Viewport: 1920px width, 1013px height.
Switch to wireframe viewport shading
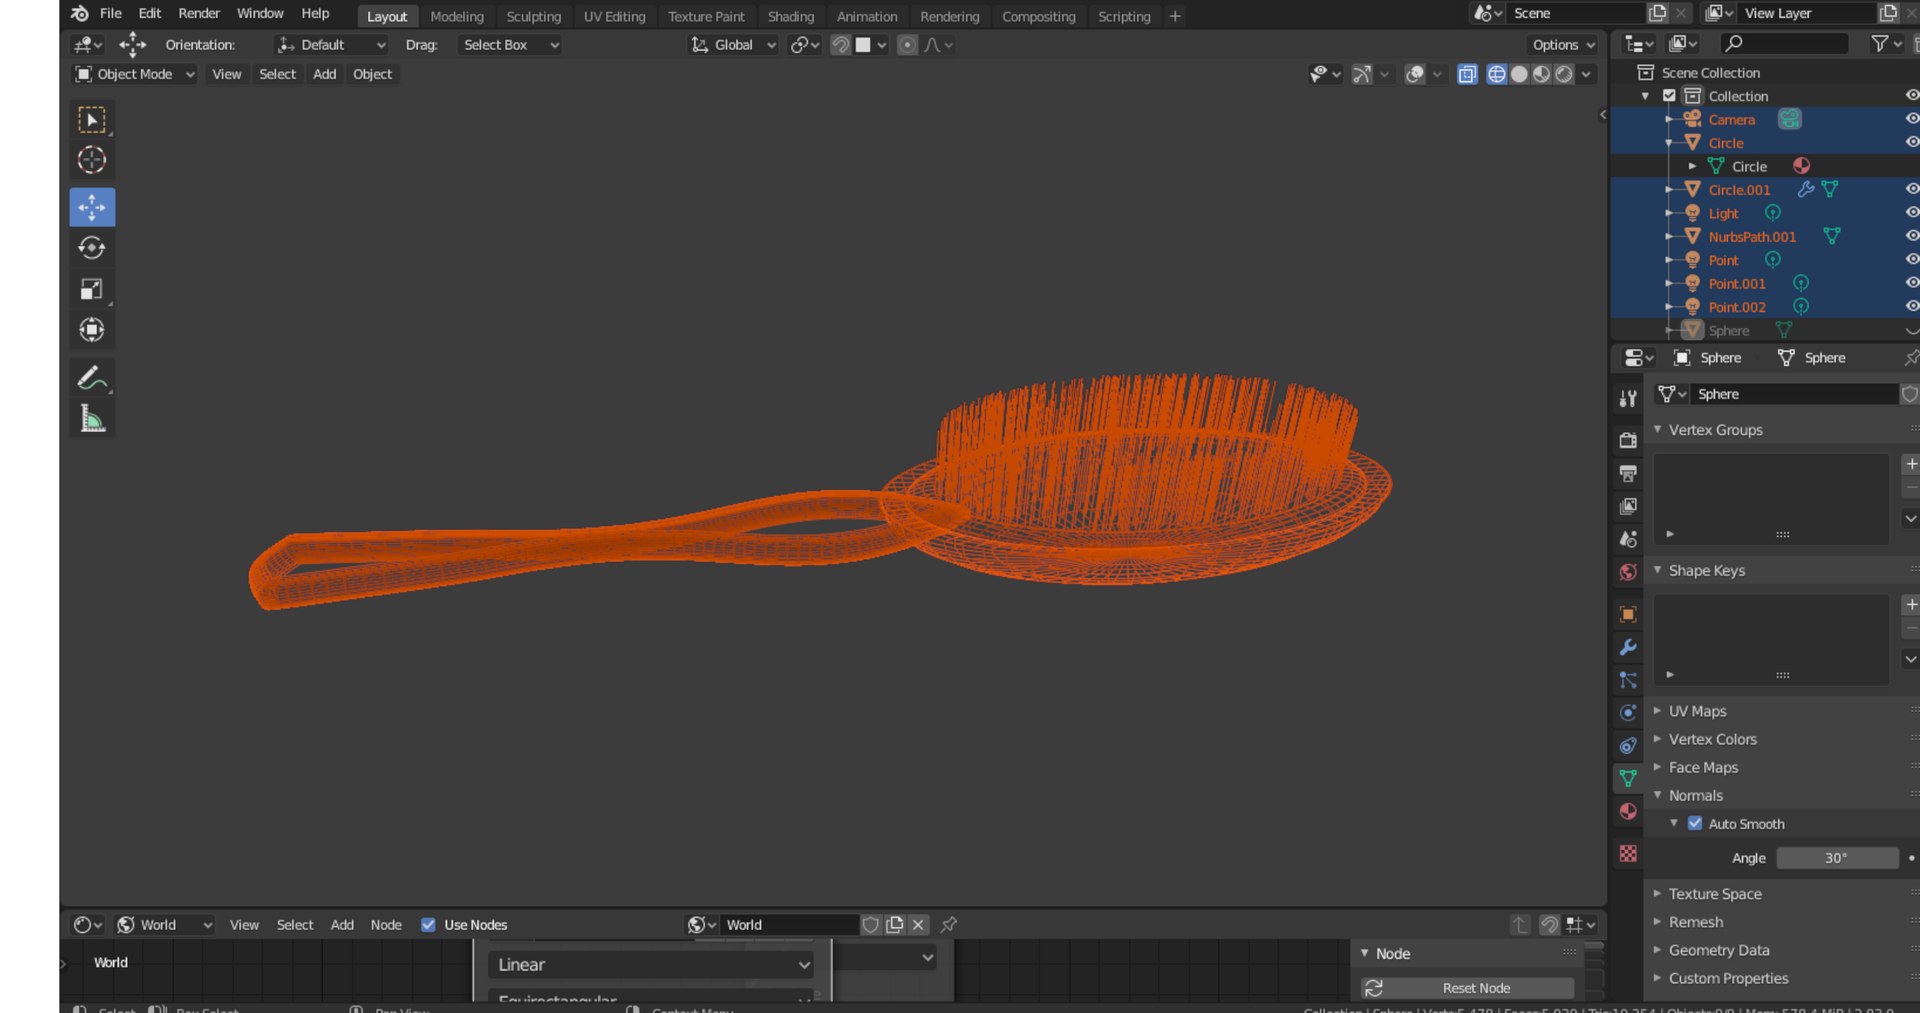[1497, 74]
